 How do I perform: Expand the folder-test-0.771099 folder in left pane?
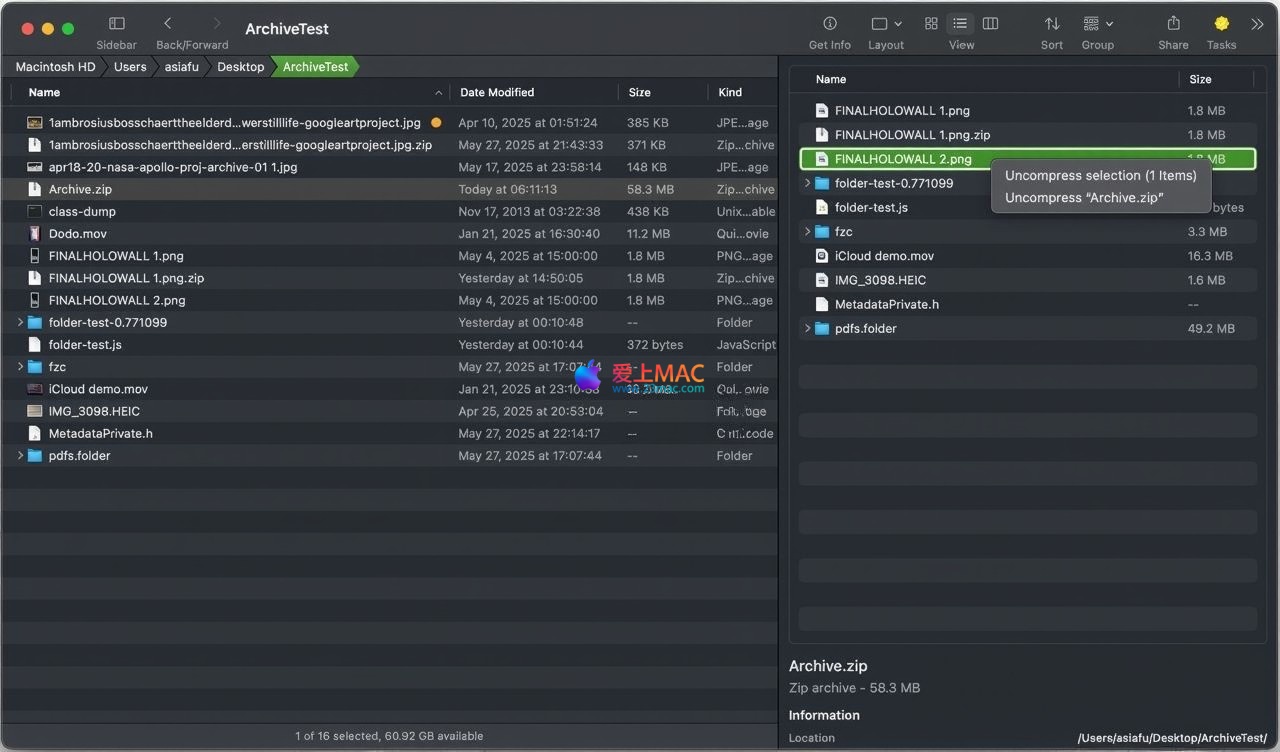[x=20, y=323]
